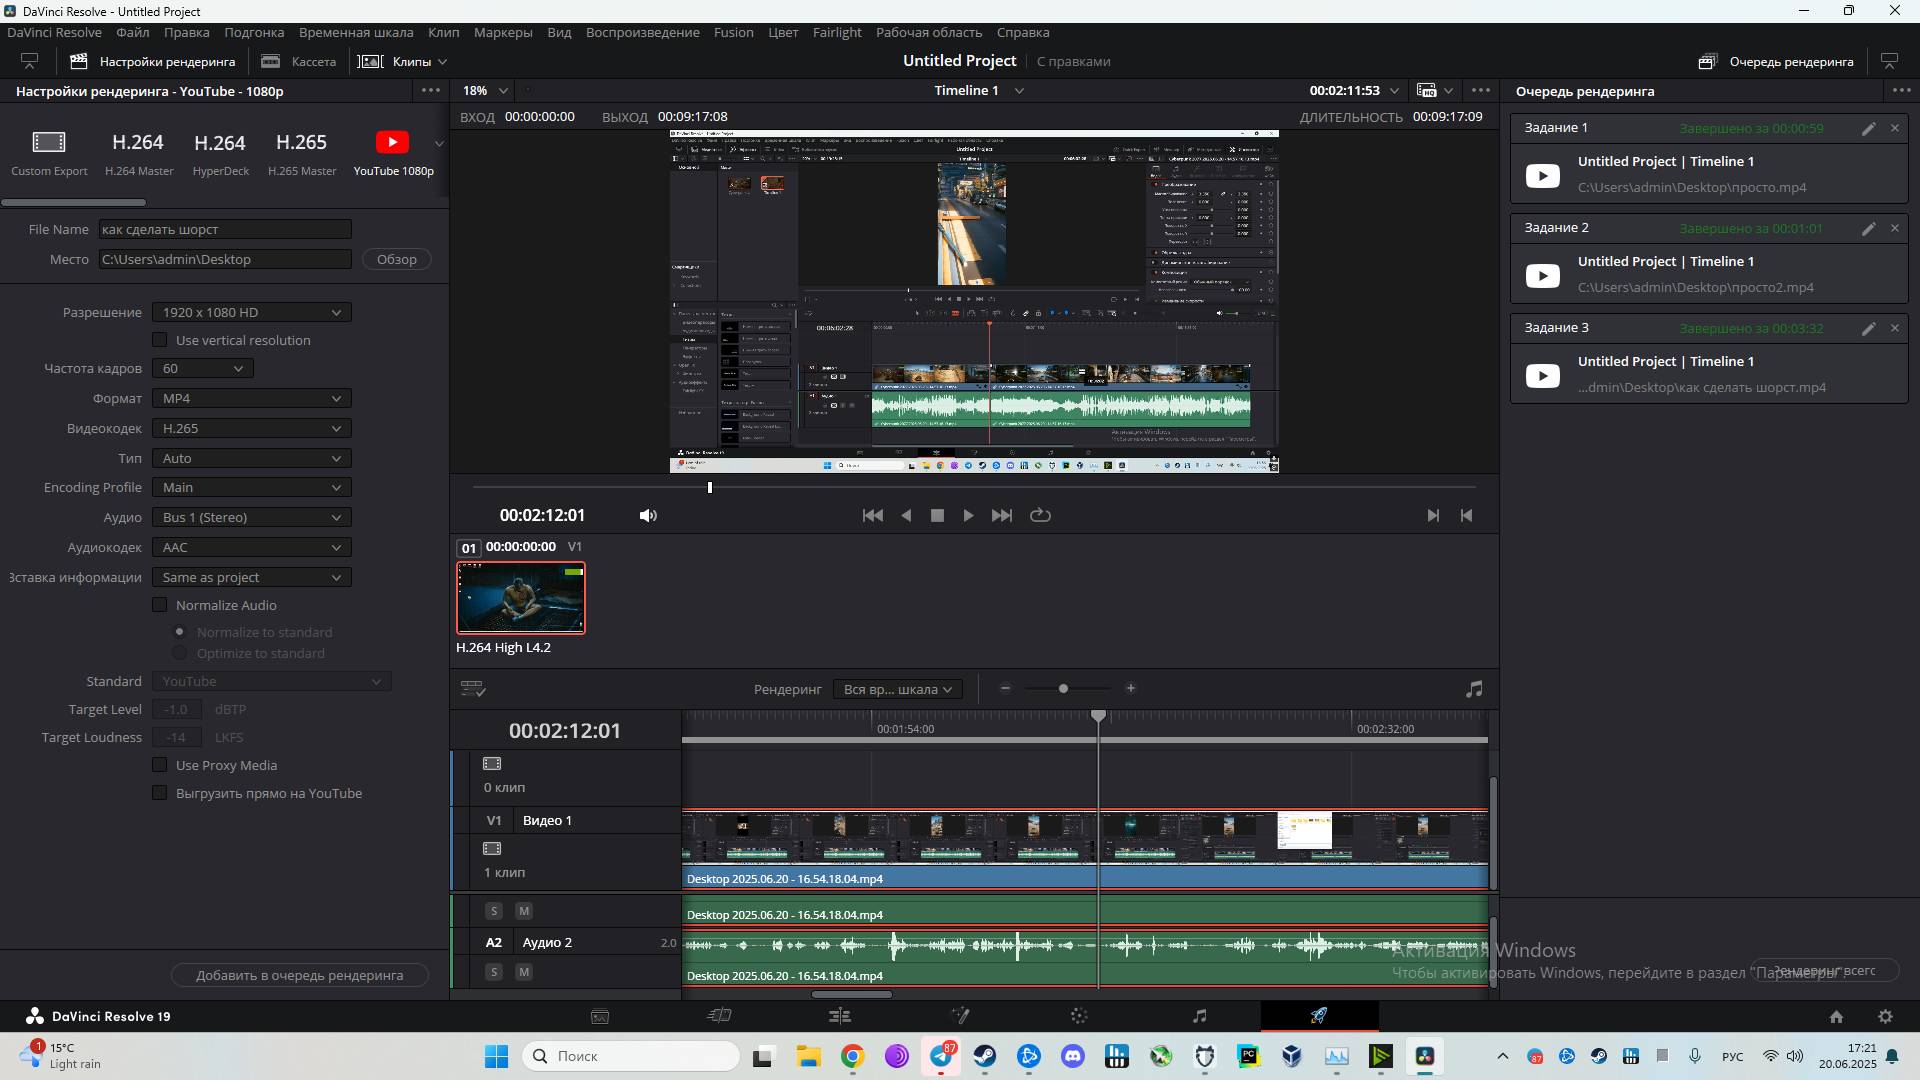The width and height of the screenshot is (1920, 1080).
Task: Open the Аудиокодек AAC dropdown
Action: pyautogui.click(x=251, y=548)
